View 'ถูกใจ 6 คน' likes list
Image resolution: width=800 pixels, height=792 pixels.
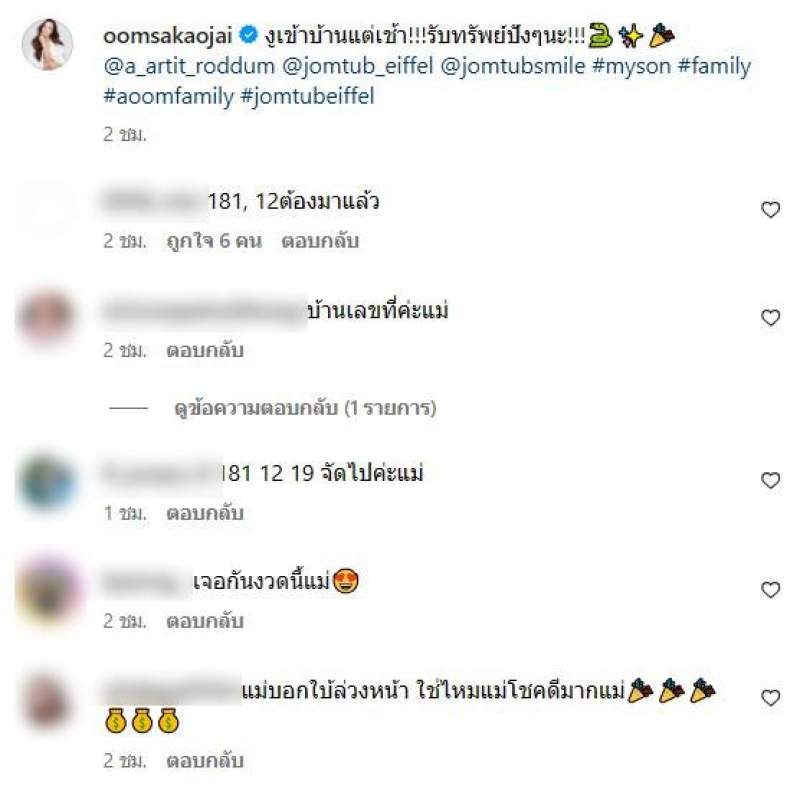214,241
